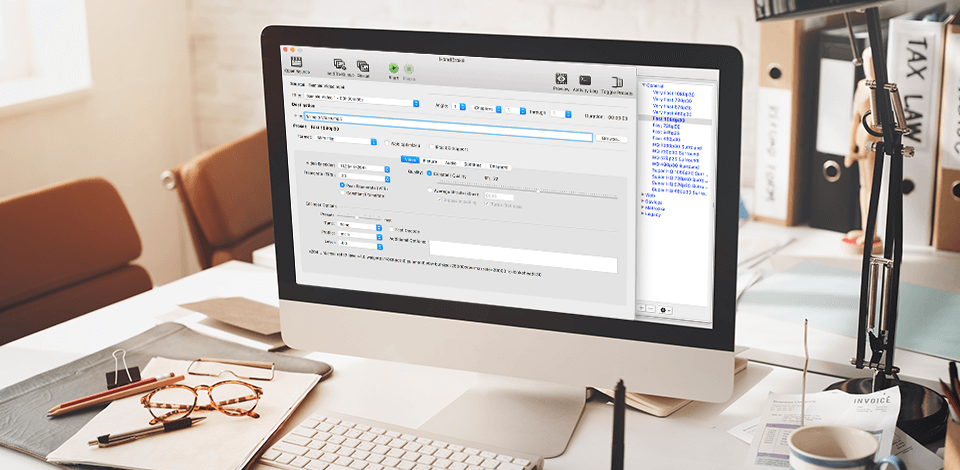Open the Title dropdown
This screenshot has width=960, height=470.
[362, 101]
